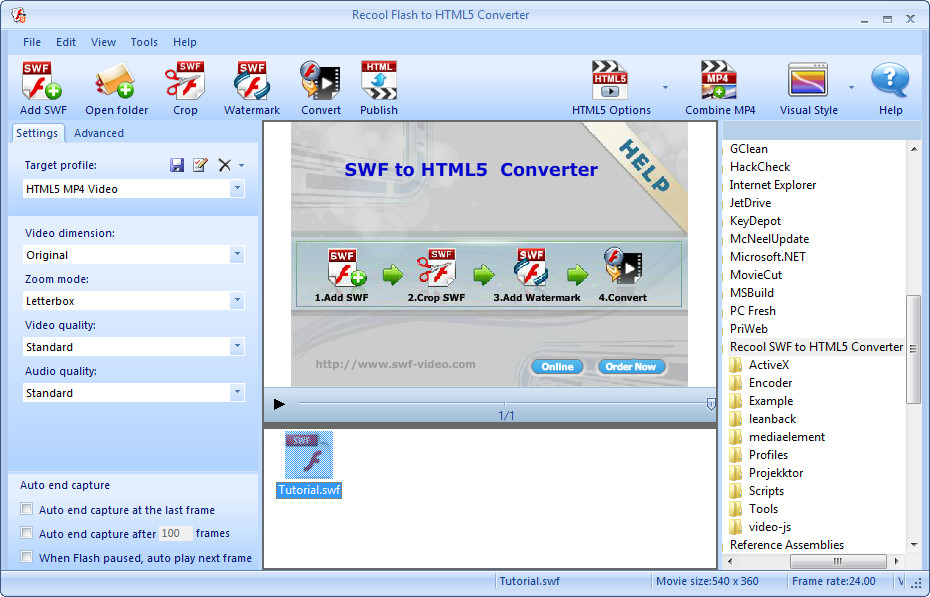This screenshot has height=597, width=930.
Task: Click the Order Now button
Action: [630, 366]
